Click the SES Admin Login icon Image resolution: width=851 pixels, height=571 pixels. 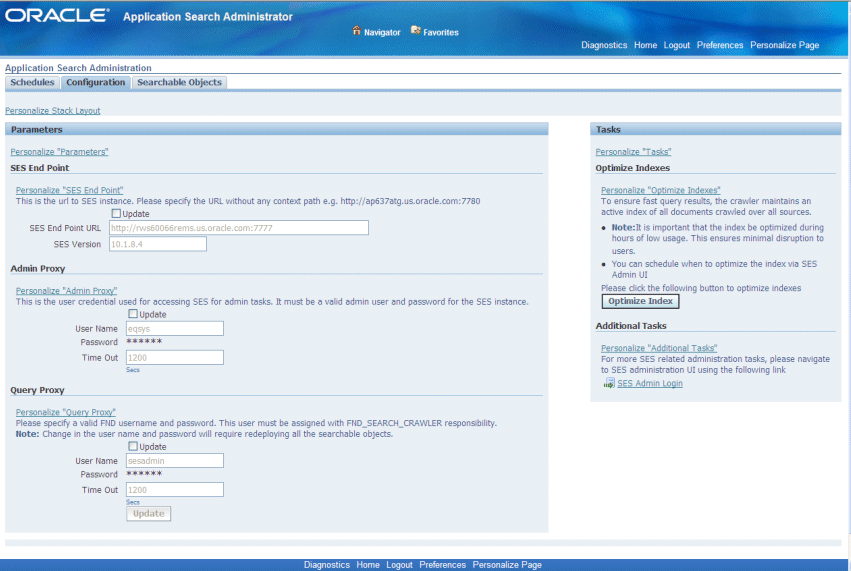(x=609, y=383)
